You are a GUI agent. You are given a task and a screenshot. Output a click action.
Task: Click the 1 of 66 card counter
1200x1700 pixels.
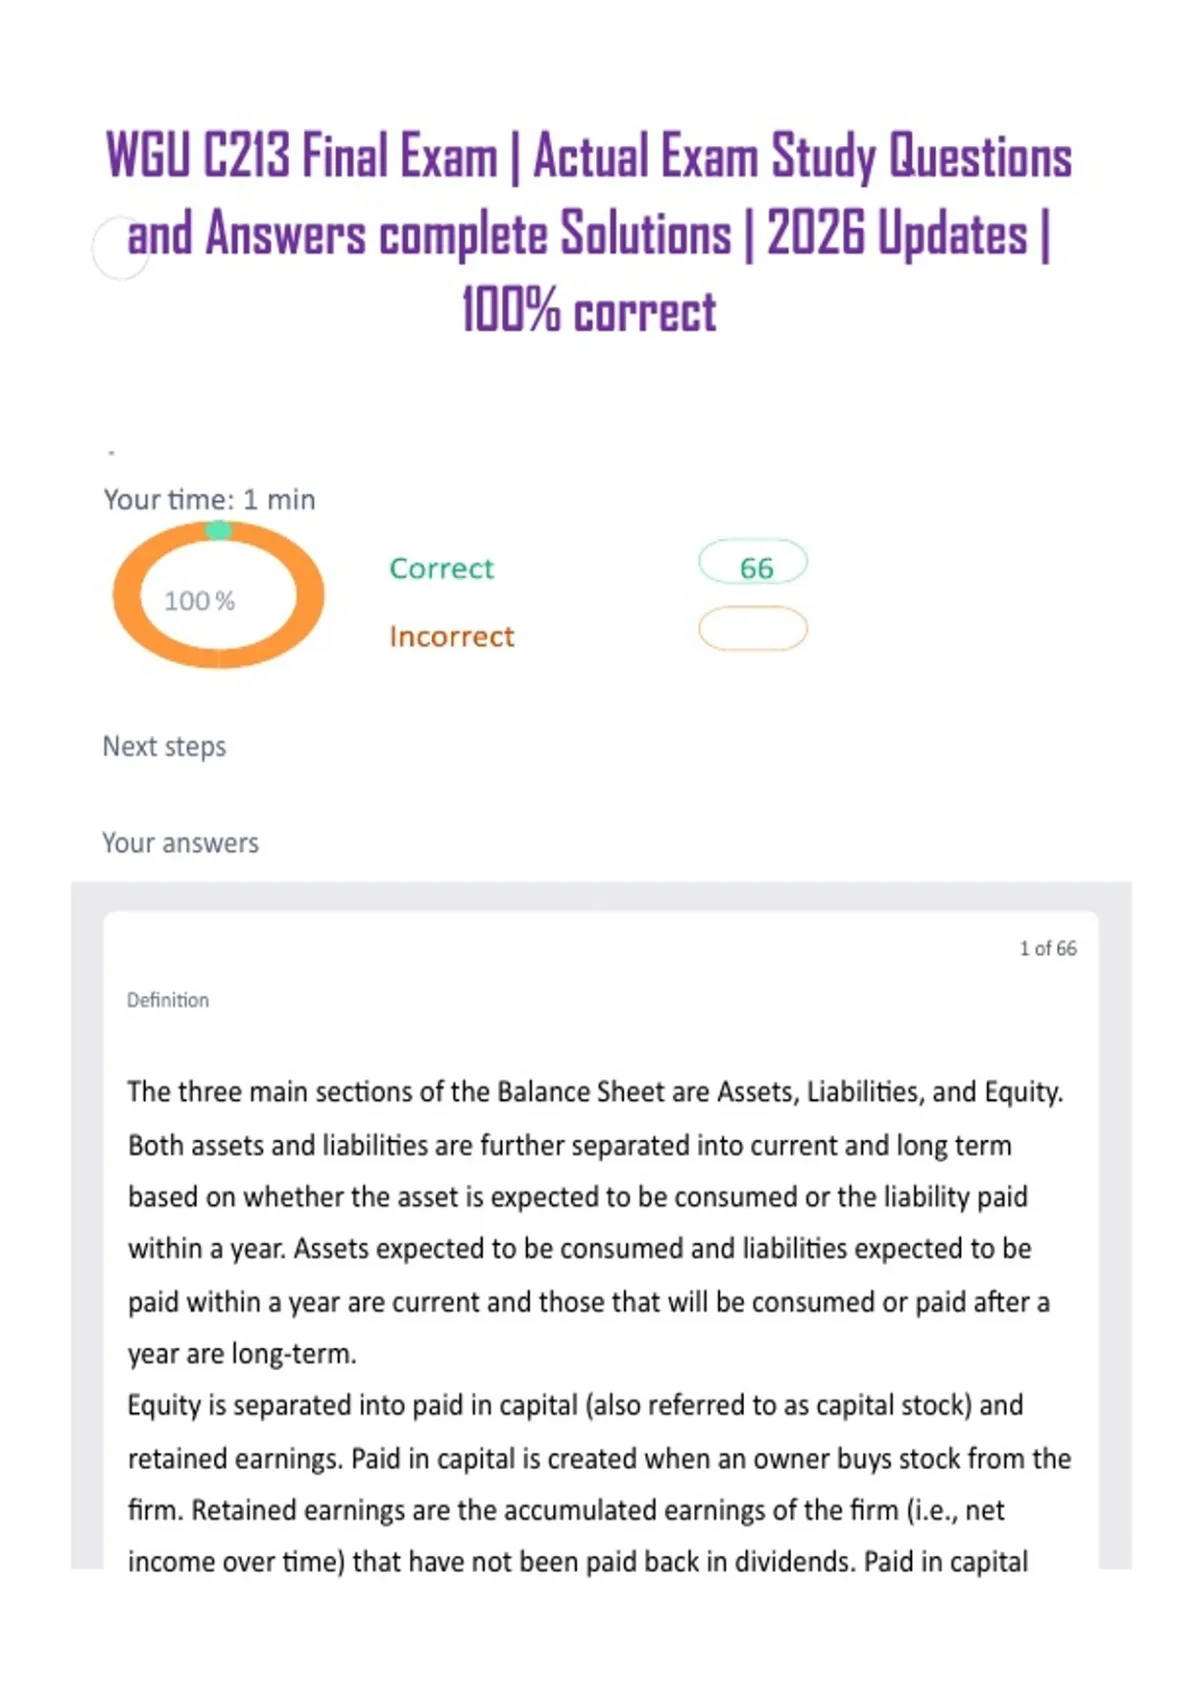click(x=1048, y=948)
